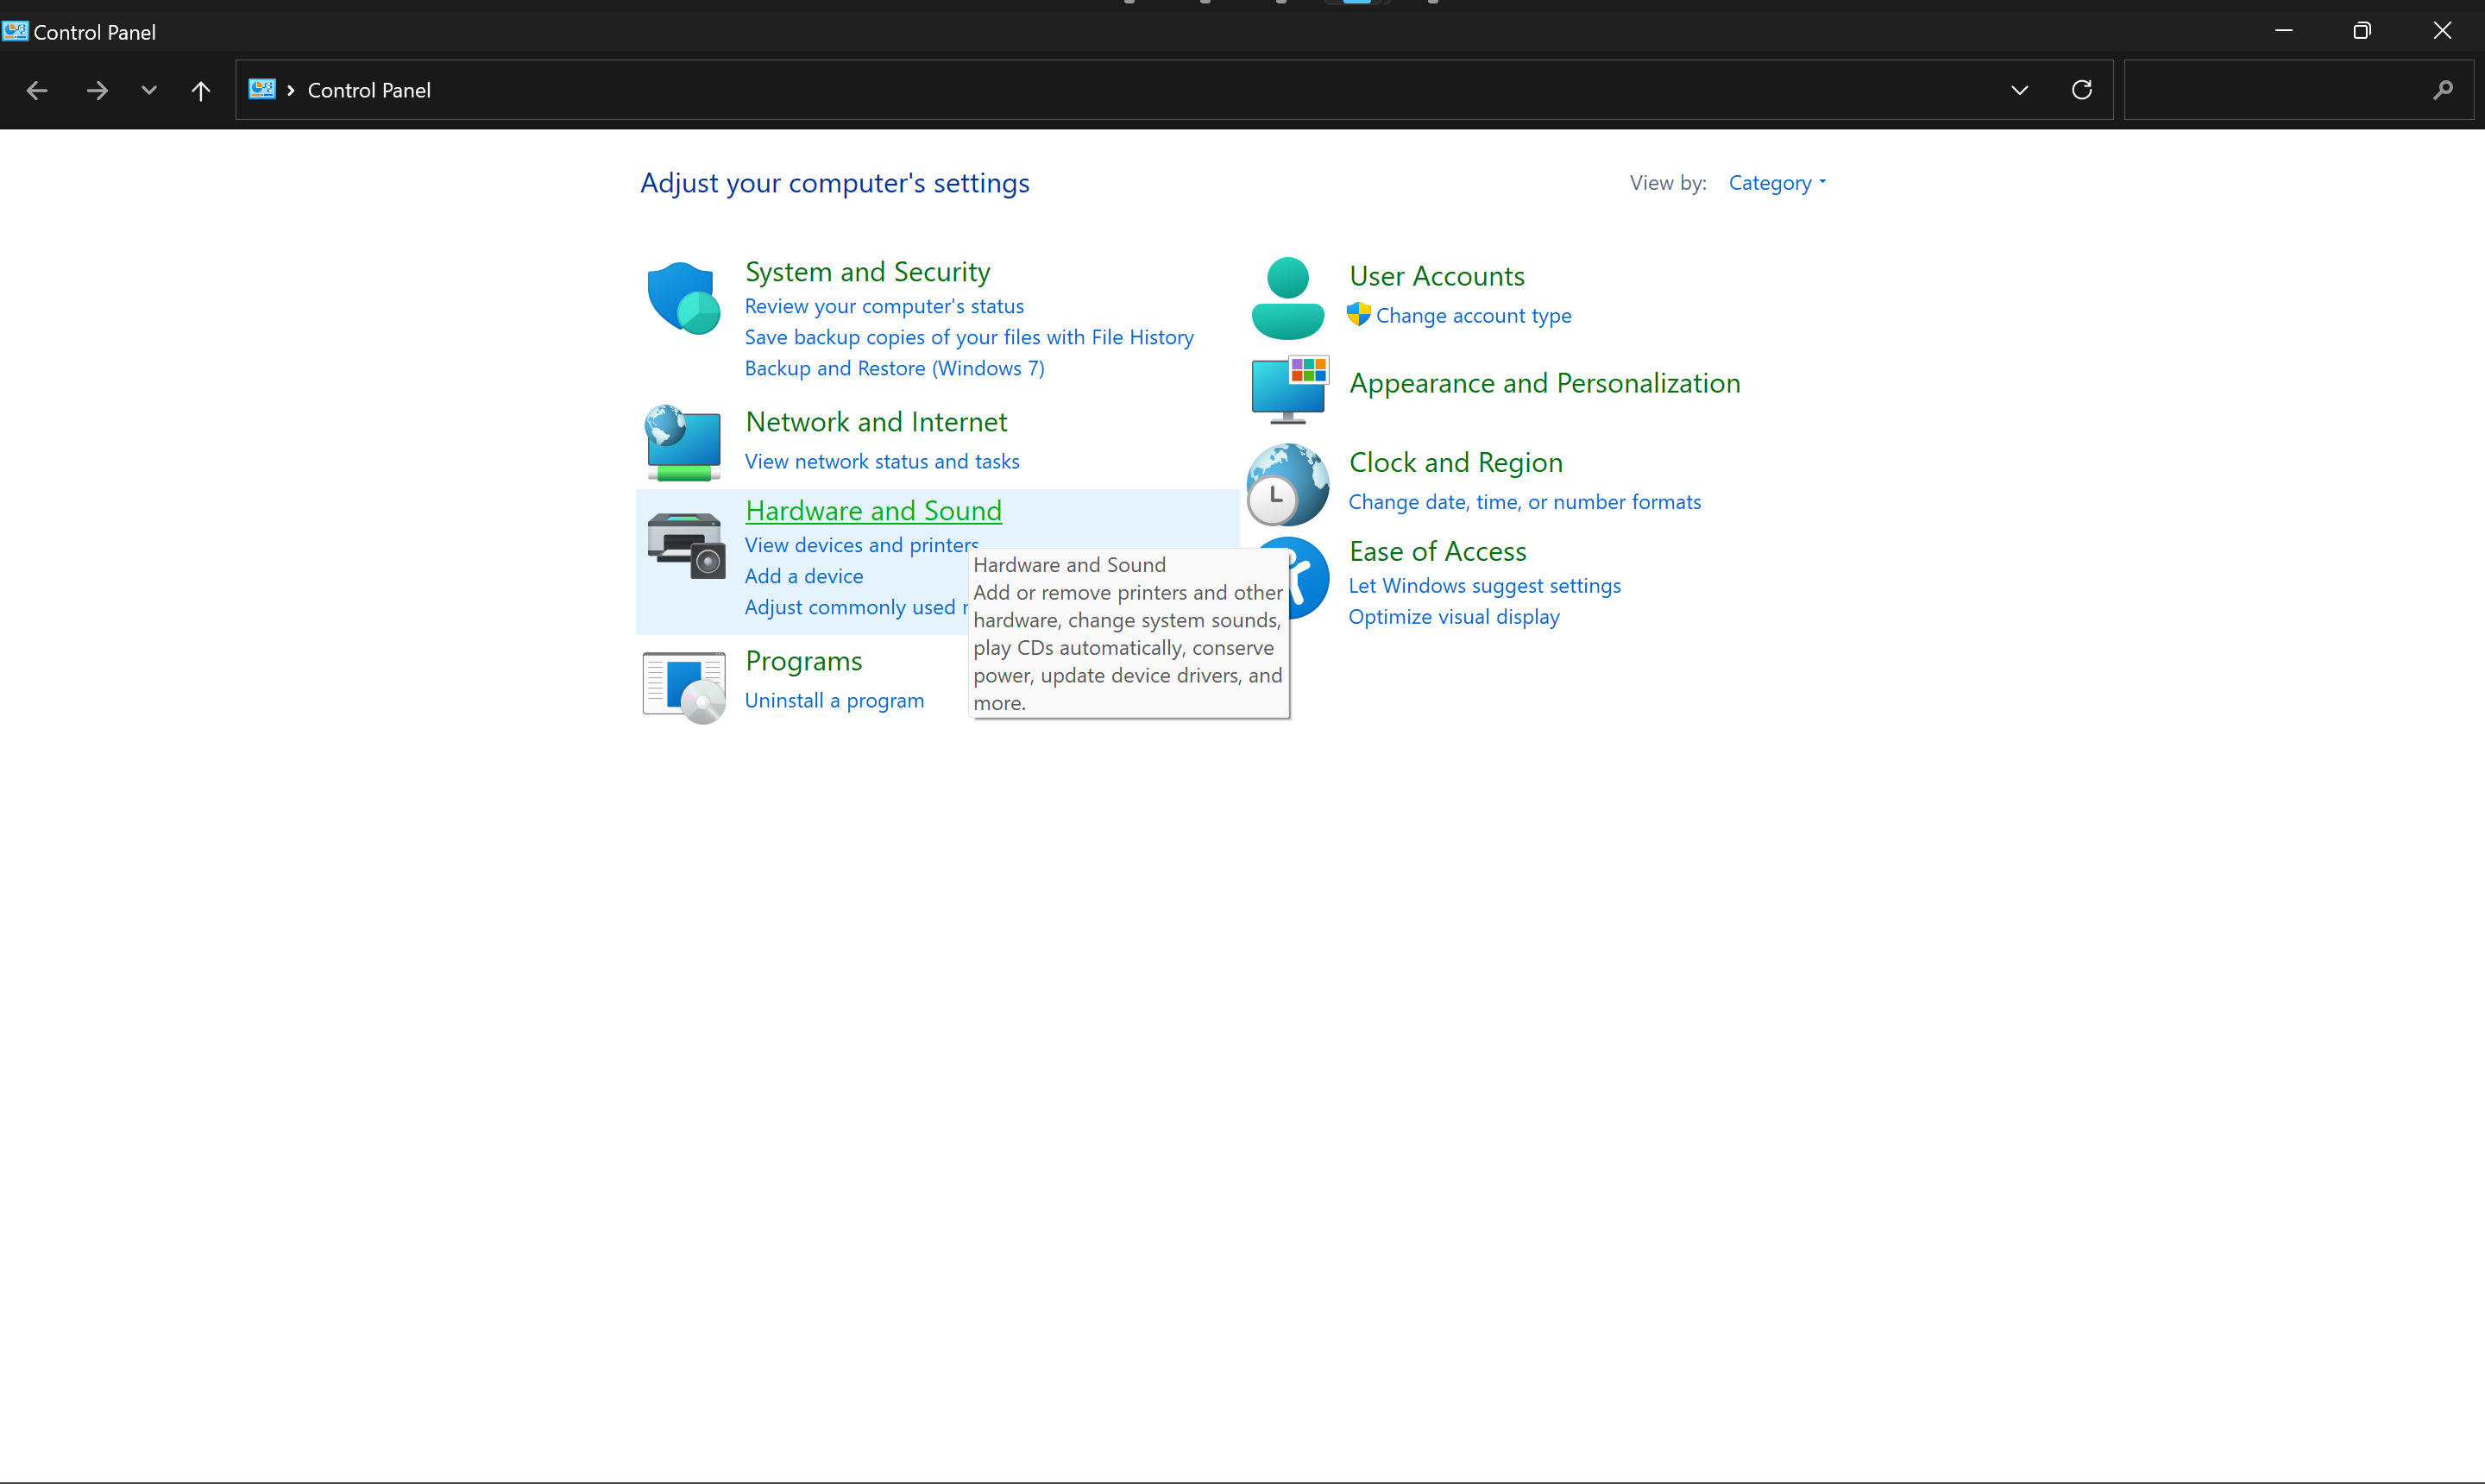Close the Control Panel window
This screenshot has height=1484, width=2485.
point(2443,31)
